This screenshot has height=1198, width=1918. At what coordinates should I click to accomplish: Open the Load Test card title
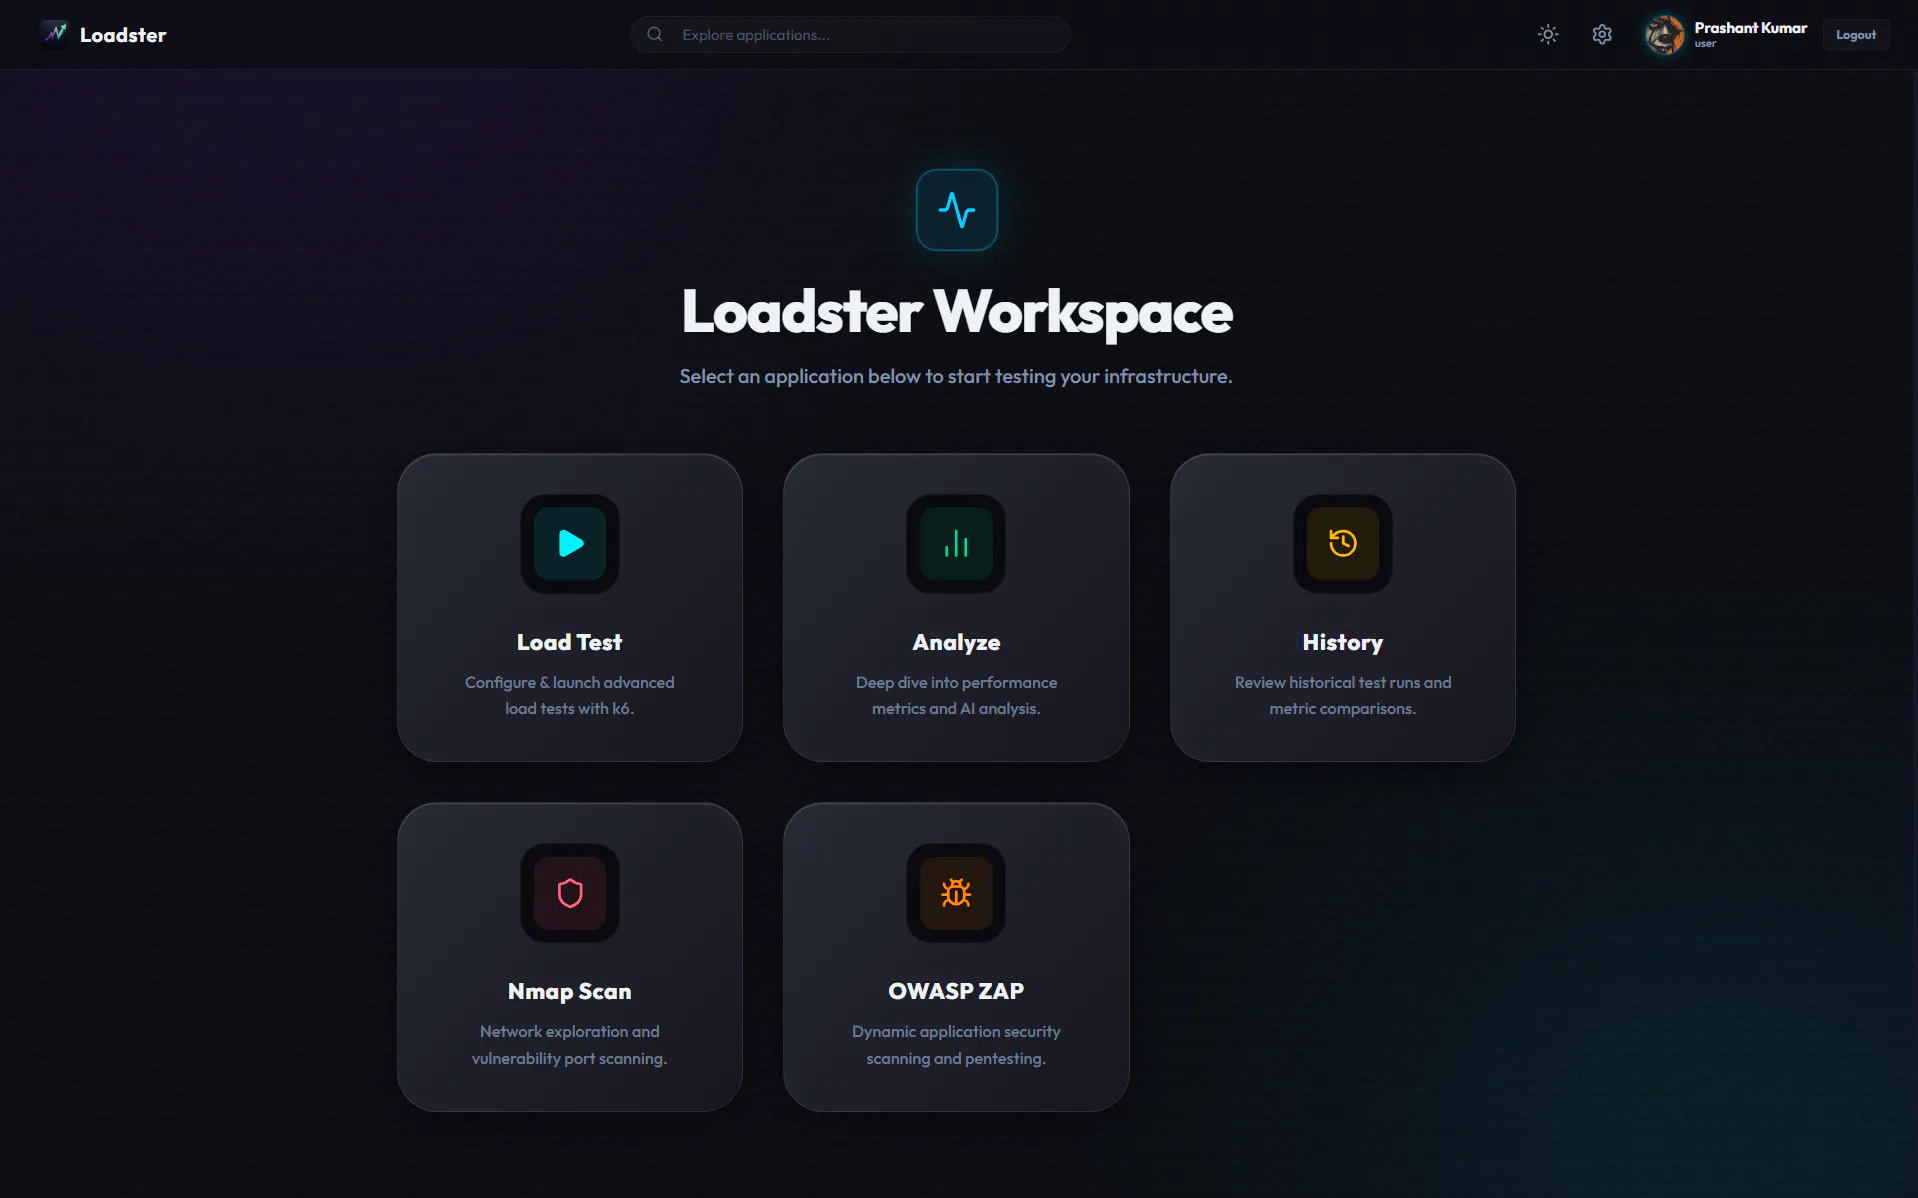coord(570,642)
